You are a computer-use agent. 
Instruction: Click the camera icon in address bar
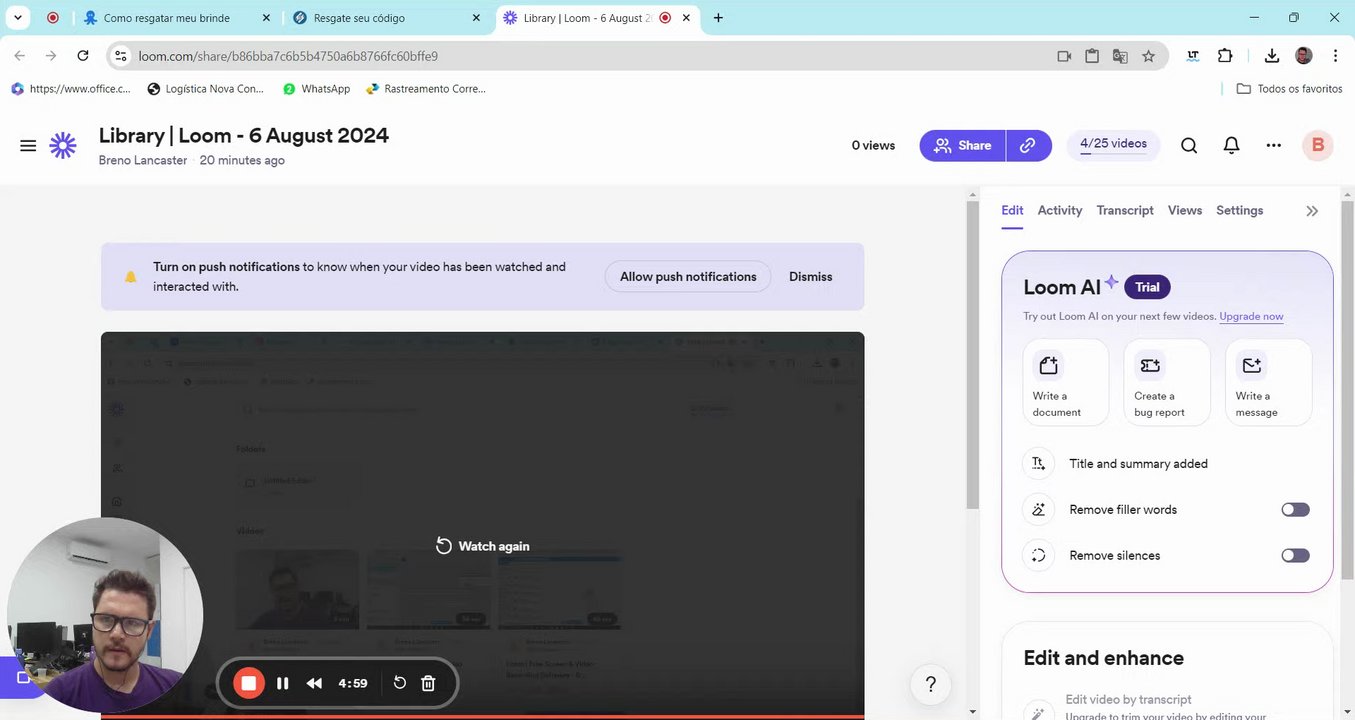pyautogui.click(x=1064, y=56)
